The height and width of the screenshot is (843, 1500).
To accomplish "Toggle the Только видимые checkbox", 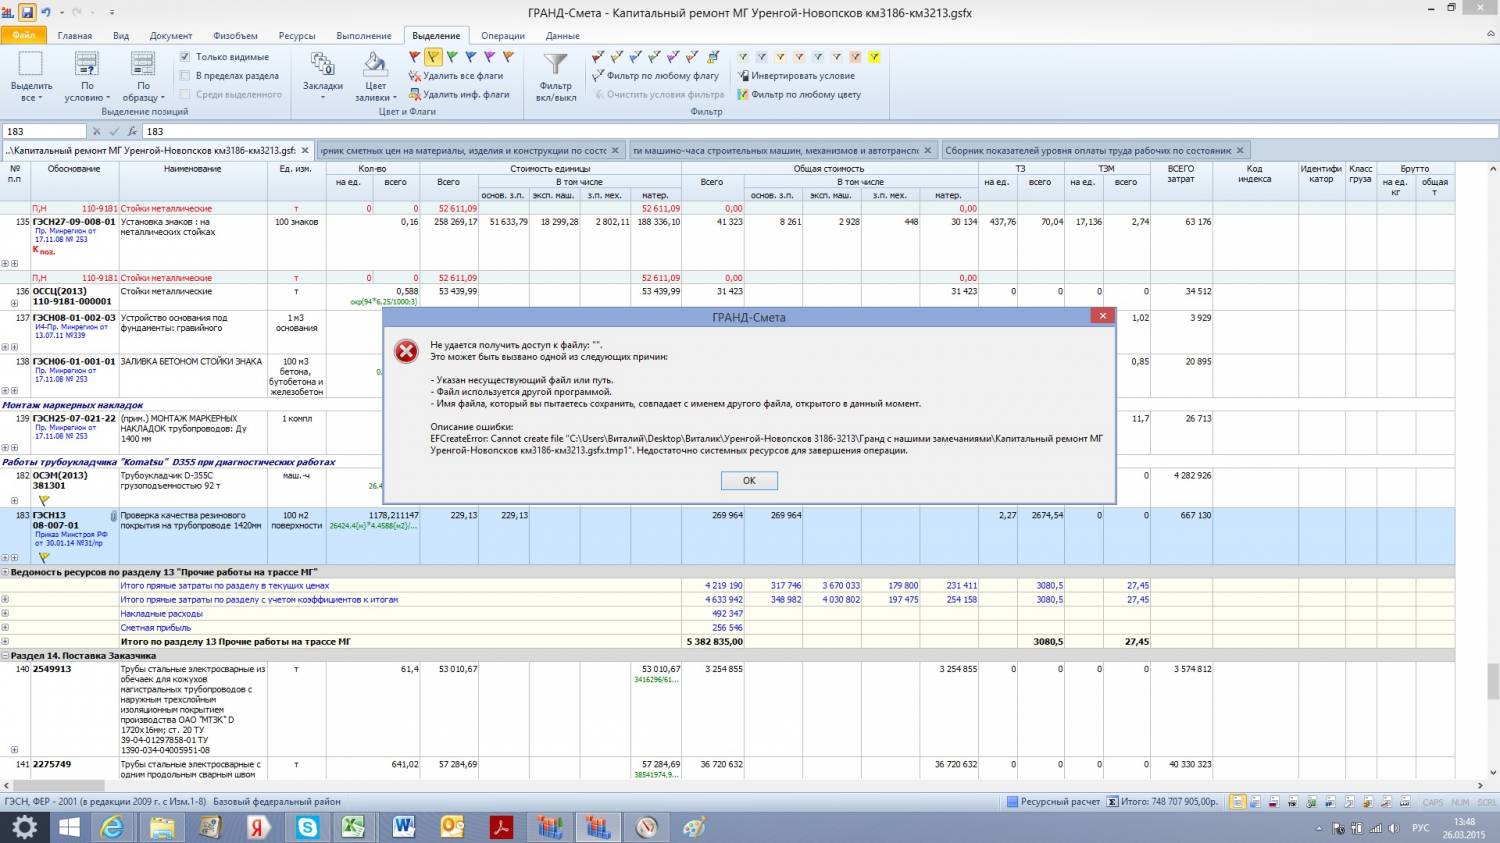I will coord(185,57).
